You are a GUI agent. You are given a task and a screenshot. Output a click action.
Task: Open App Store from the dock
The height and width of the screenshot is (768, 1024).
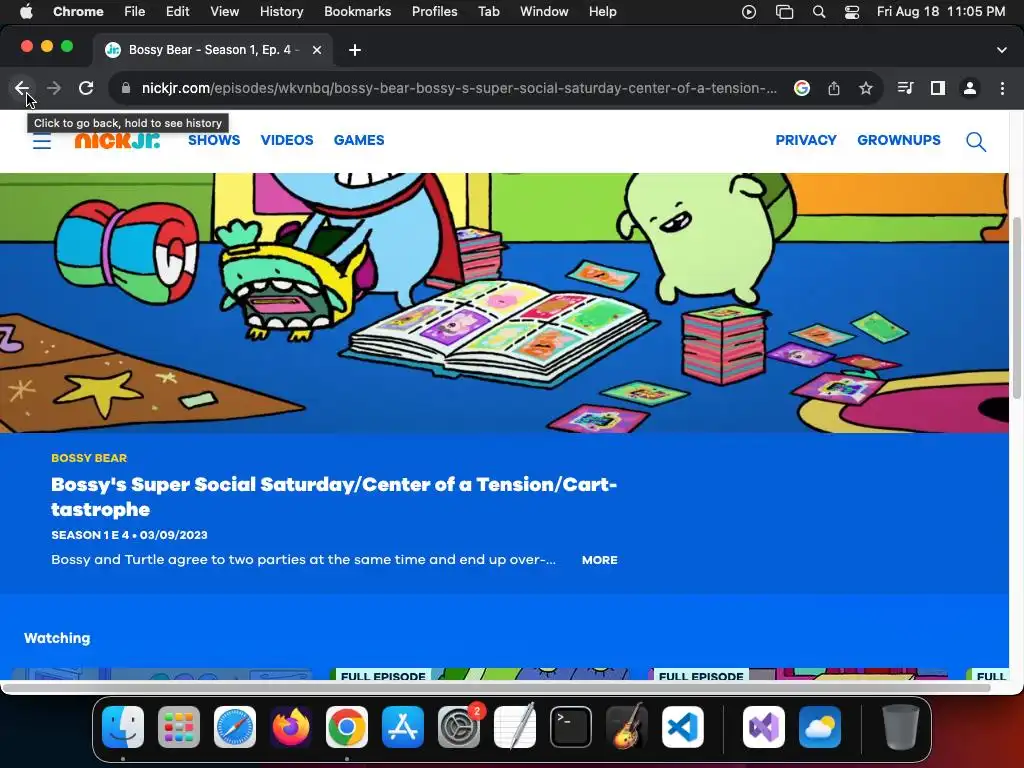[x=403, y=727]
